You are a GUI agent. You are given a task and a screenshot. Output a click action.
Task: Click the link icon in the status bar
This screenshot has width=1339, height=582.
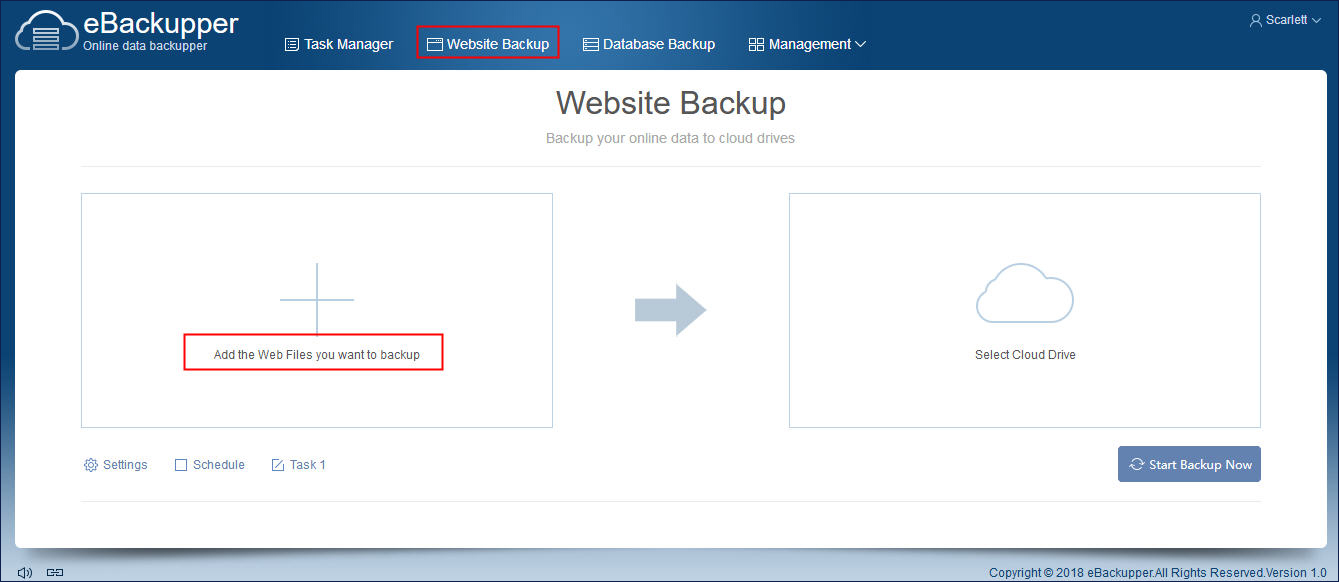[55, 573]
